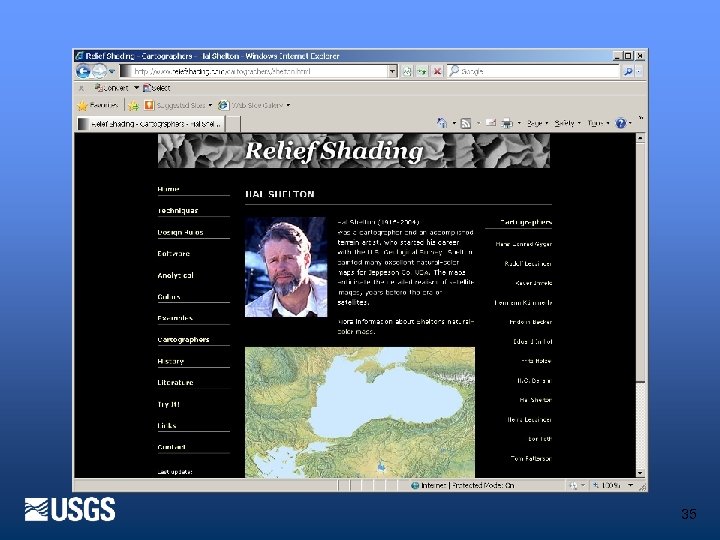This screenshot has height=540, width=720.
Task: Click the vertical scrollbar thumb
Action: [x=641, y=262]
